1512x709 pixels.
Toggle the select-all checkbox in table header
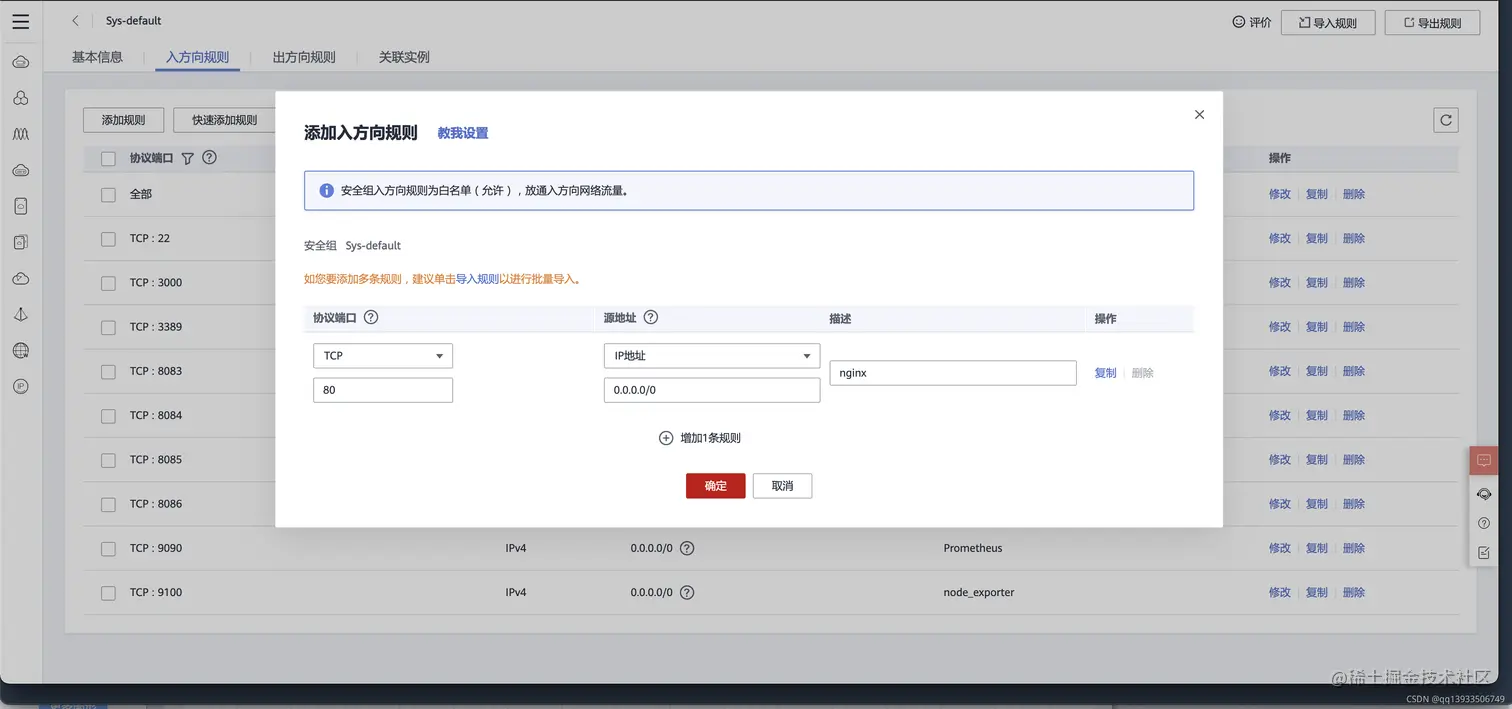[108, 158]
